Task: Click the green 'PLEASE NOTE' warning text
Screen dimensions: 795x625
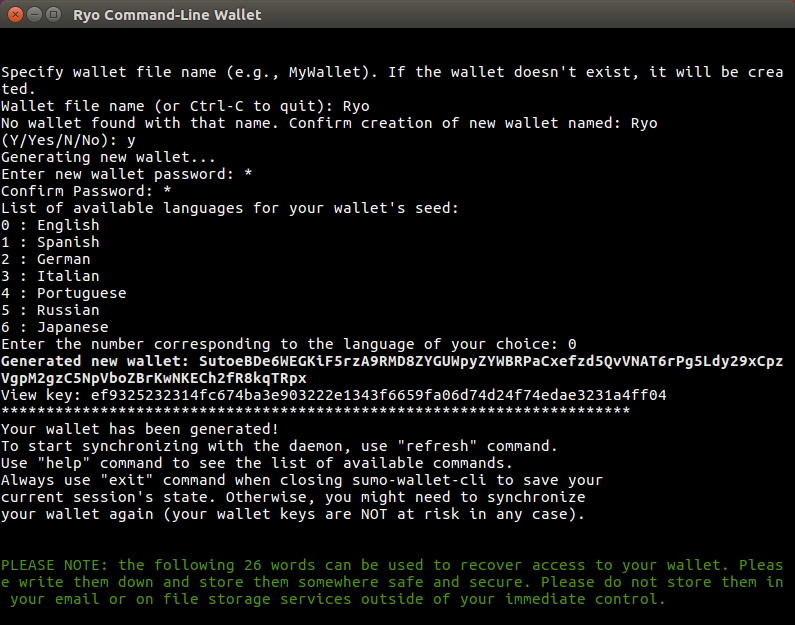Action: click(x=392, y=582)
